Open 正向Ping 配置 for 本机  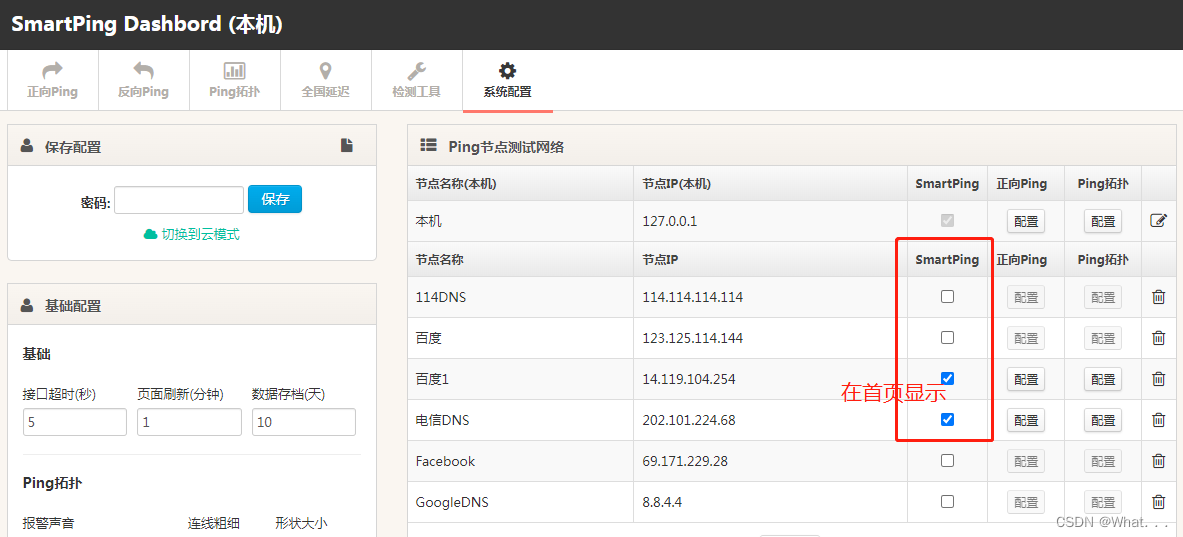1026,221
